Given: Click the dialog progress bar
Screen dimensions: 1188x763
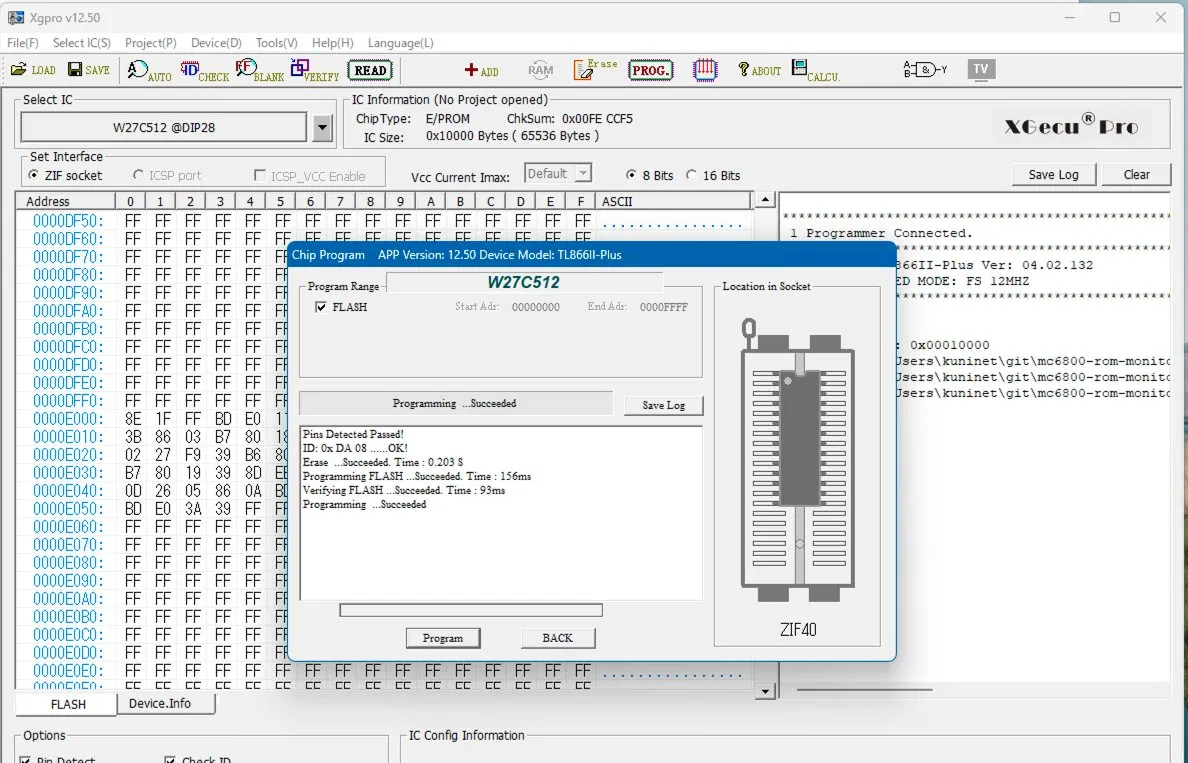Looking at the screenshot, I should pyautogui.click(x=471, y=610).
